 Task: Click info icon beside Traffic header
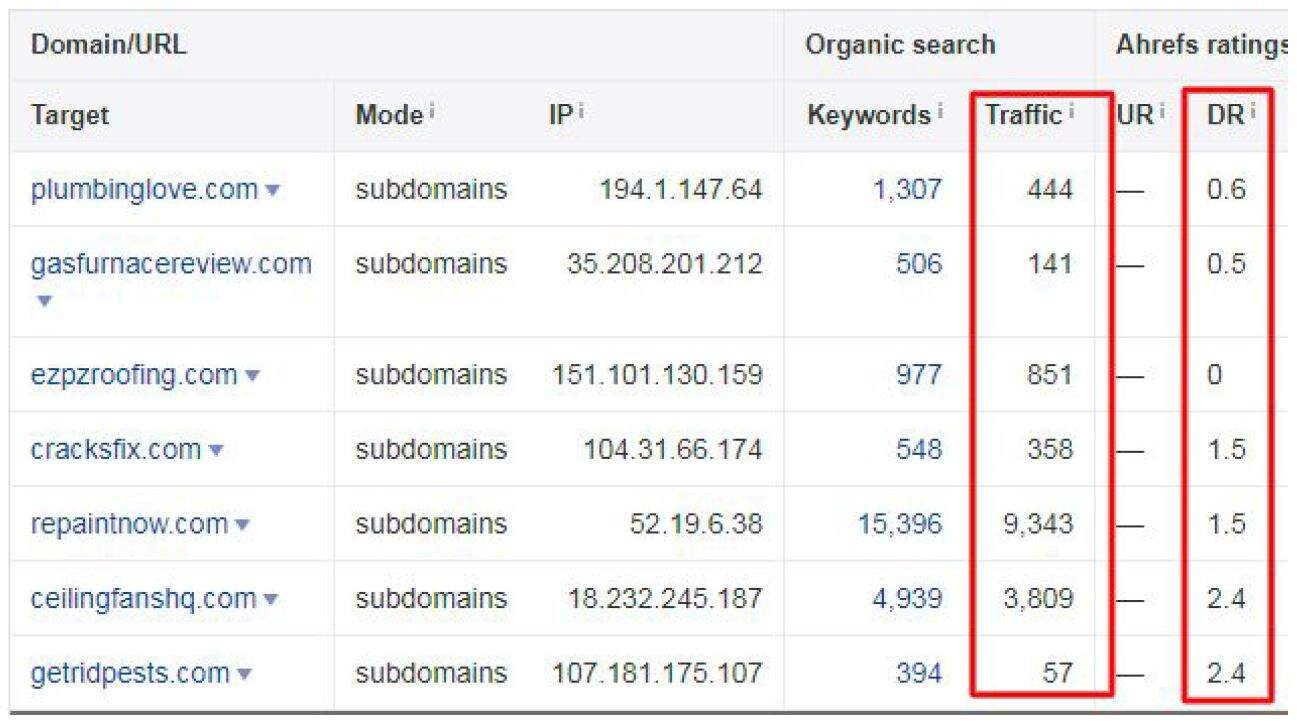click(x=1070, y=109)
